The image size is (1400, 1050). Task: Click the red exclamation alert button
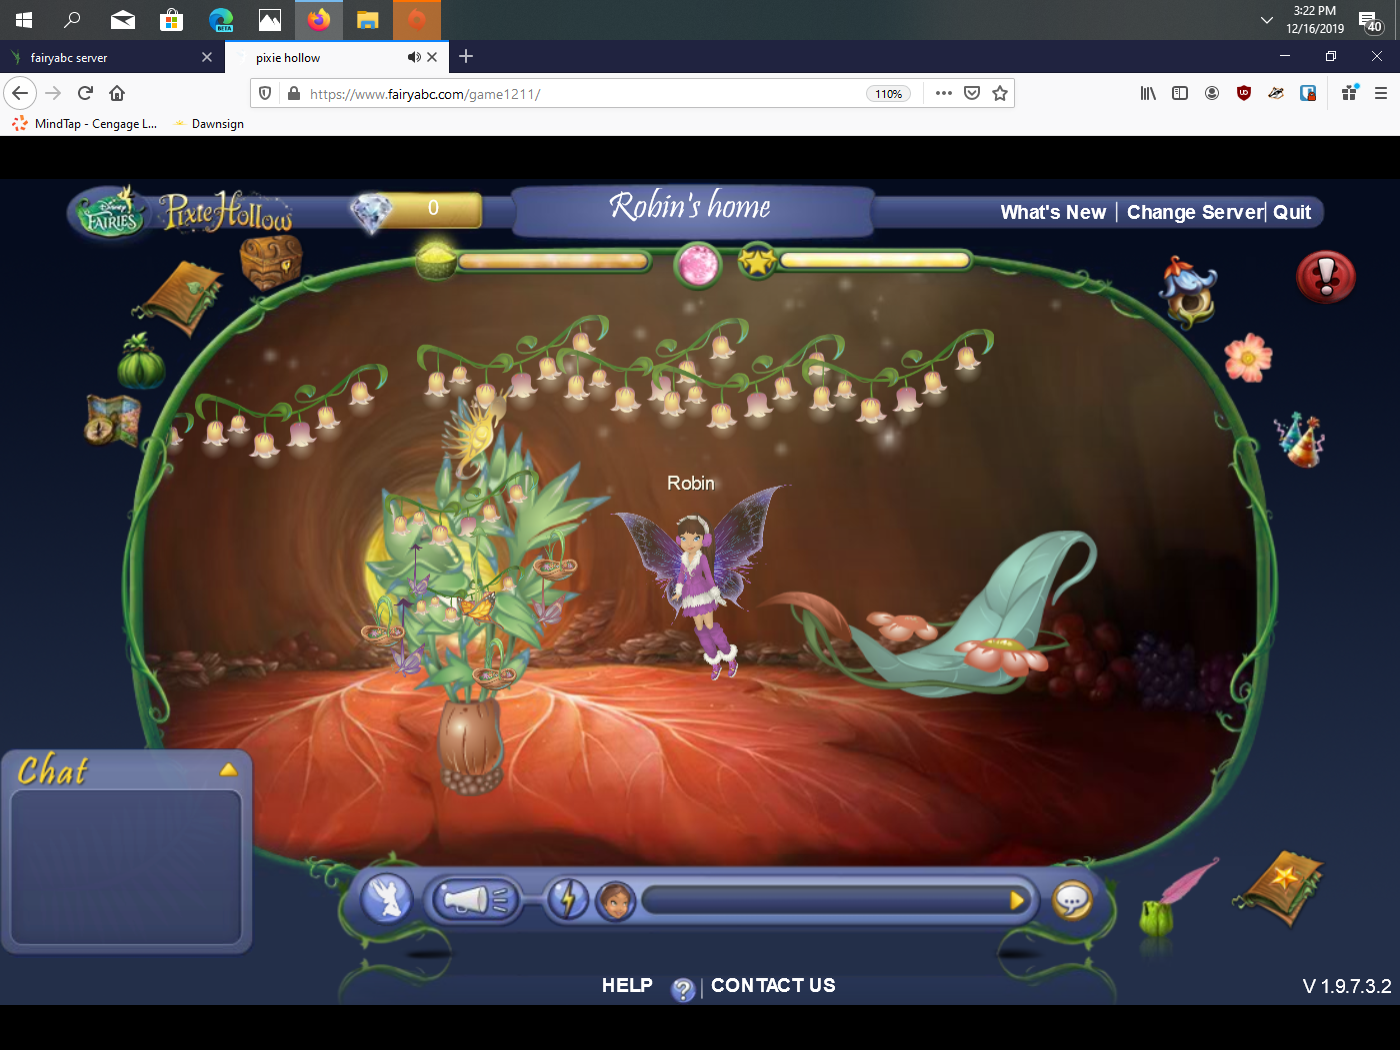(x=1325, y=277)
